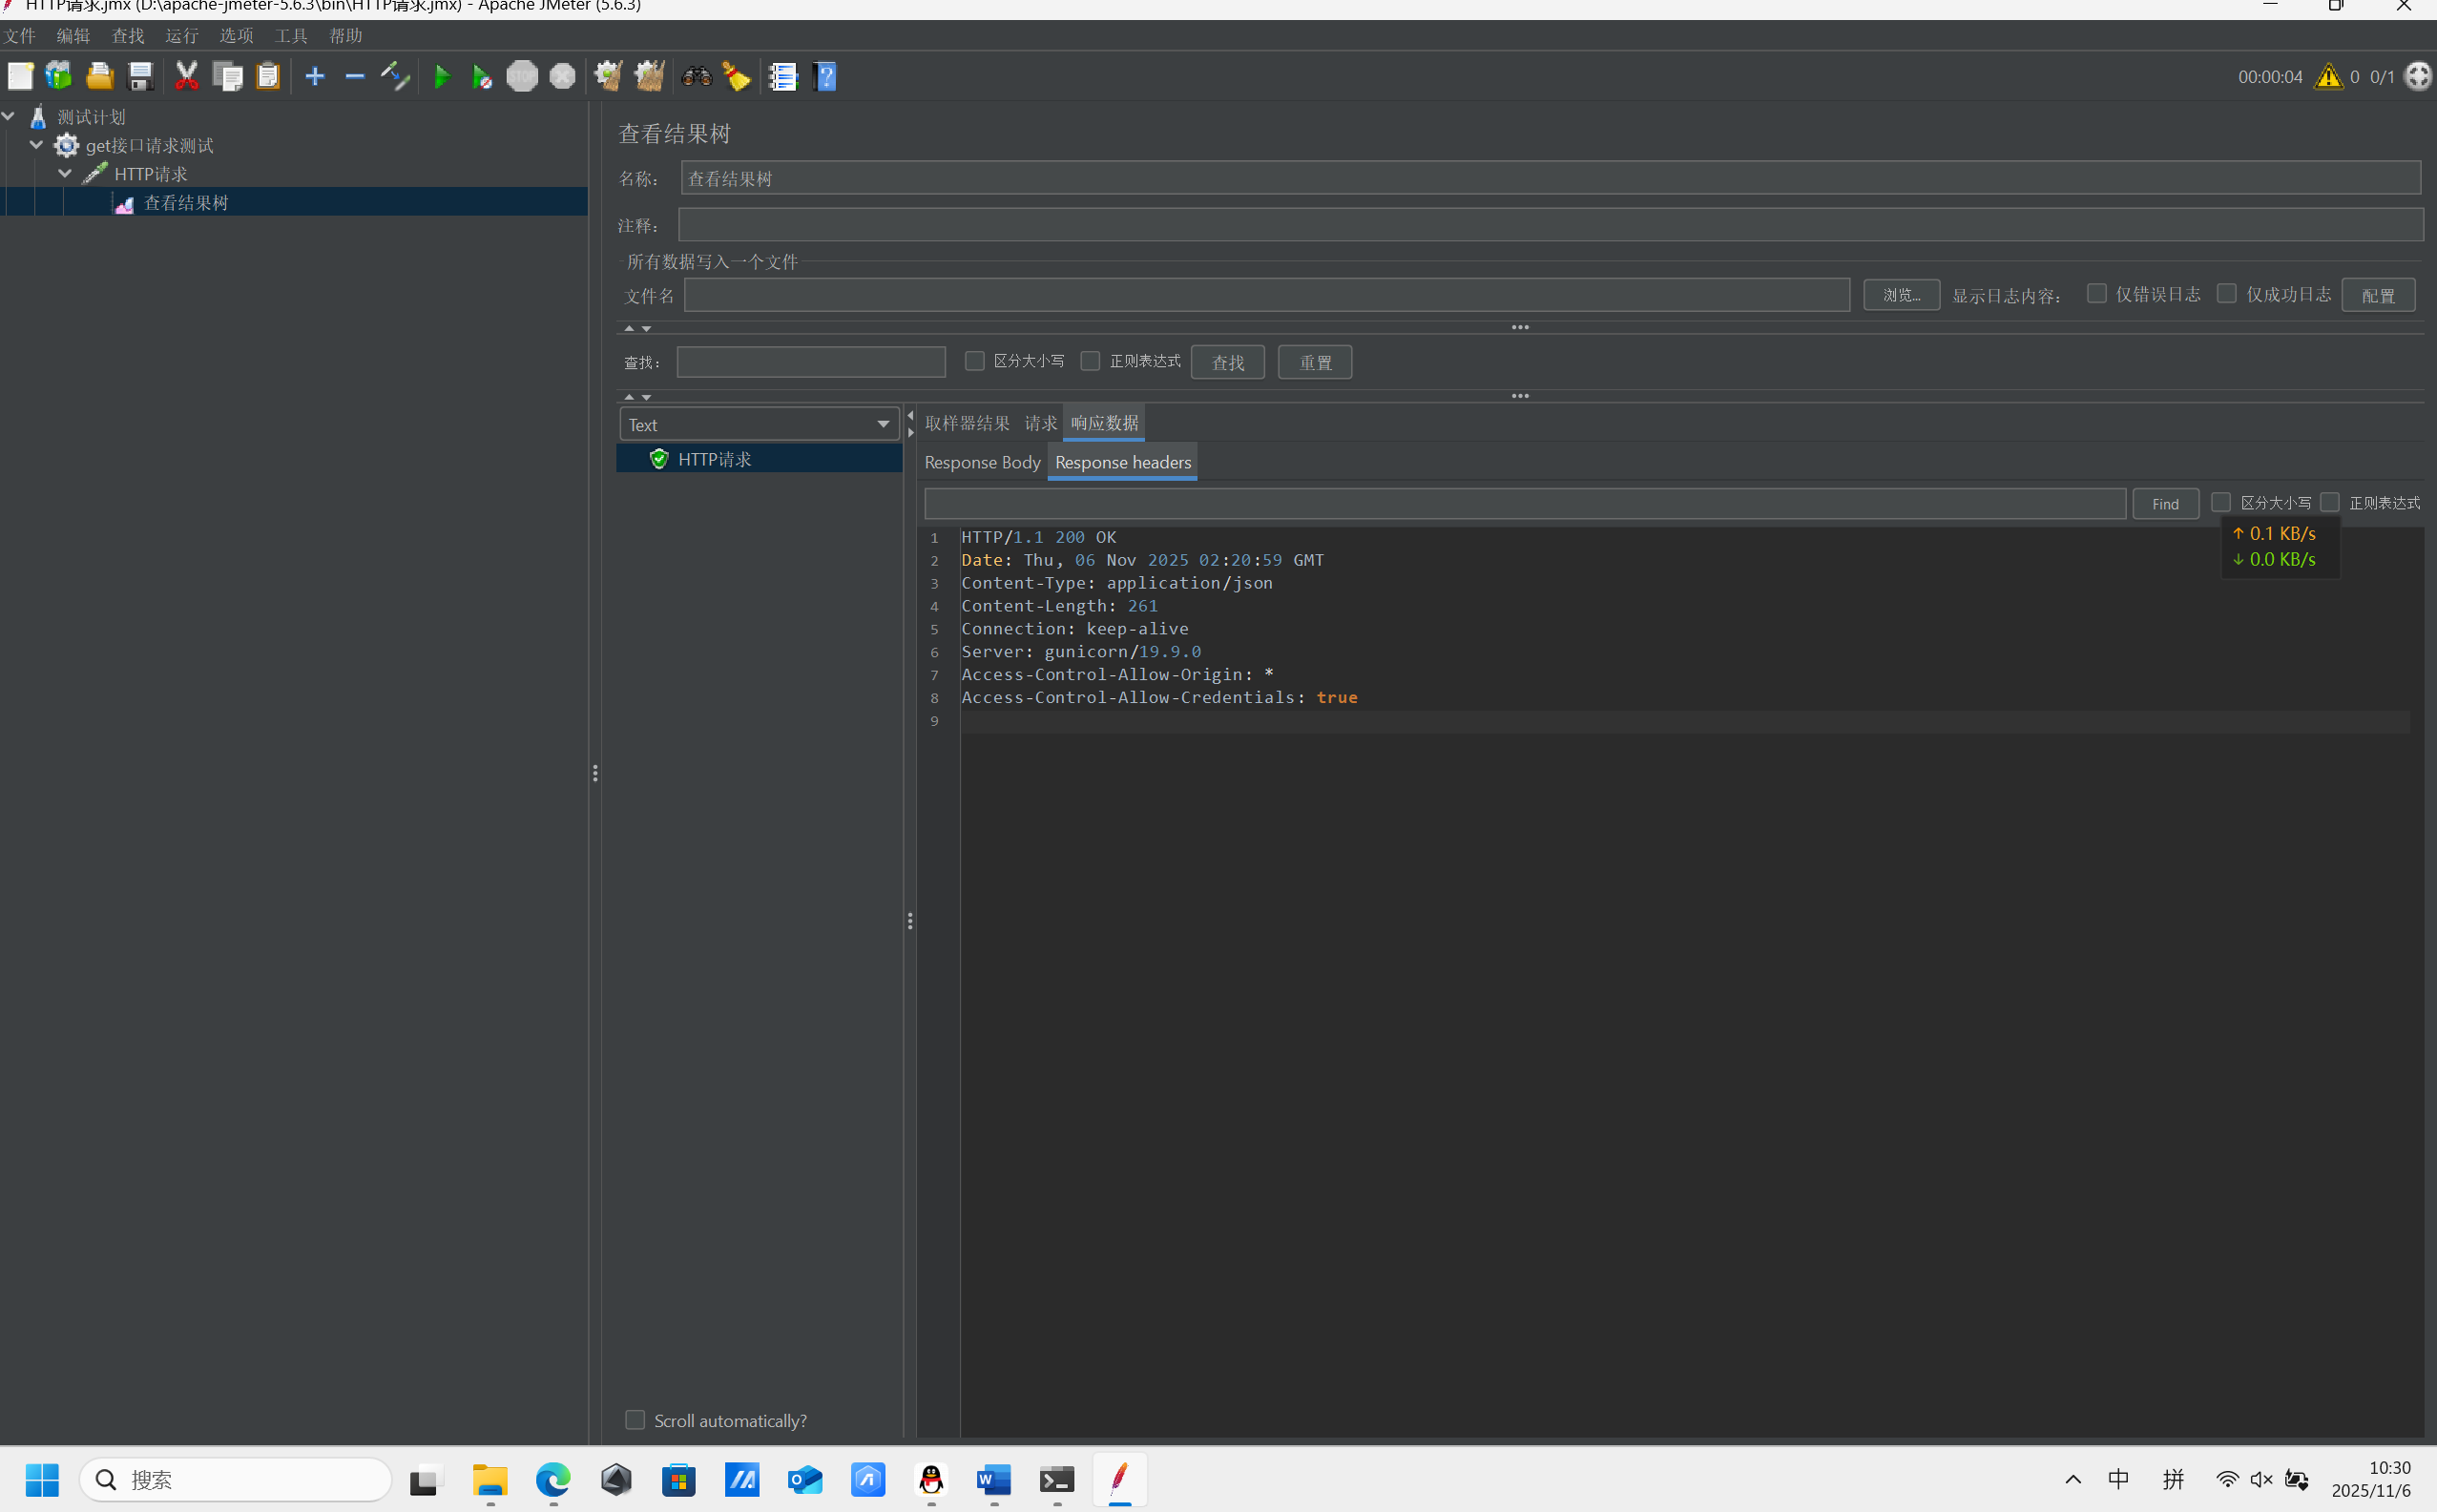
Task: Click the green Start test run icon
Action: point(441,77)
